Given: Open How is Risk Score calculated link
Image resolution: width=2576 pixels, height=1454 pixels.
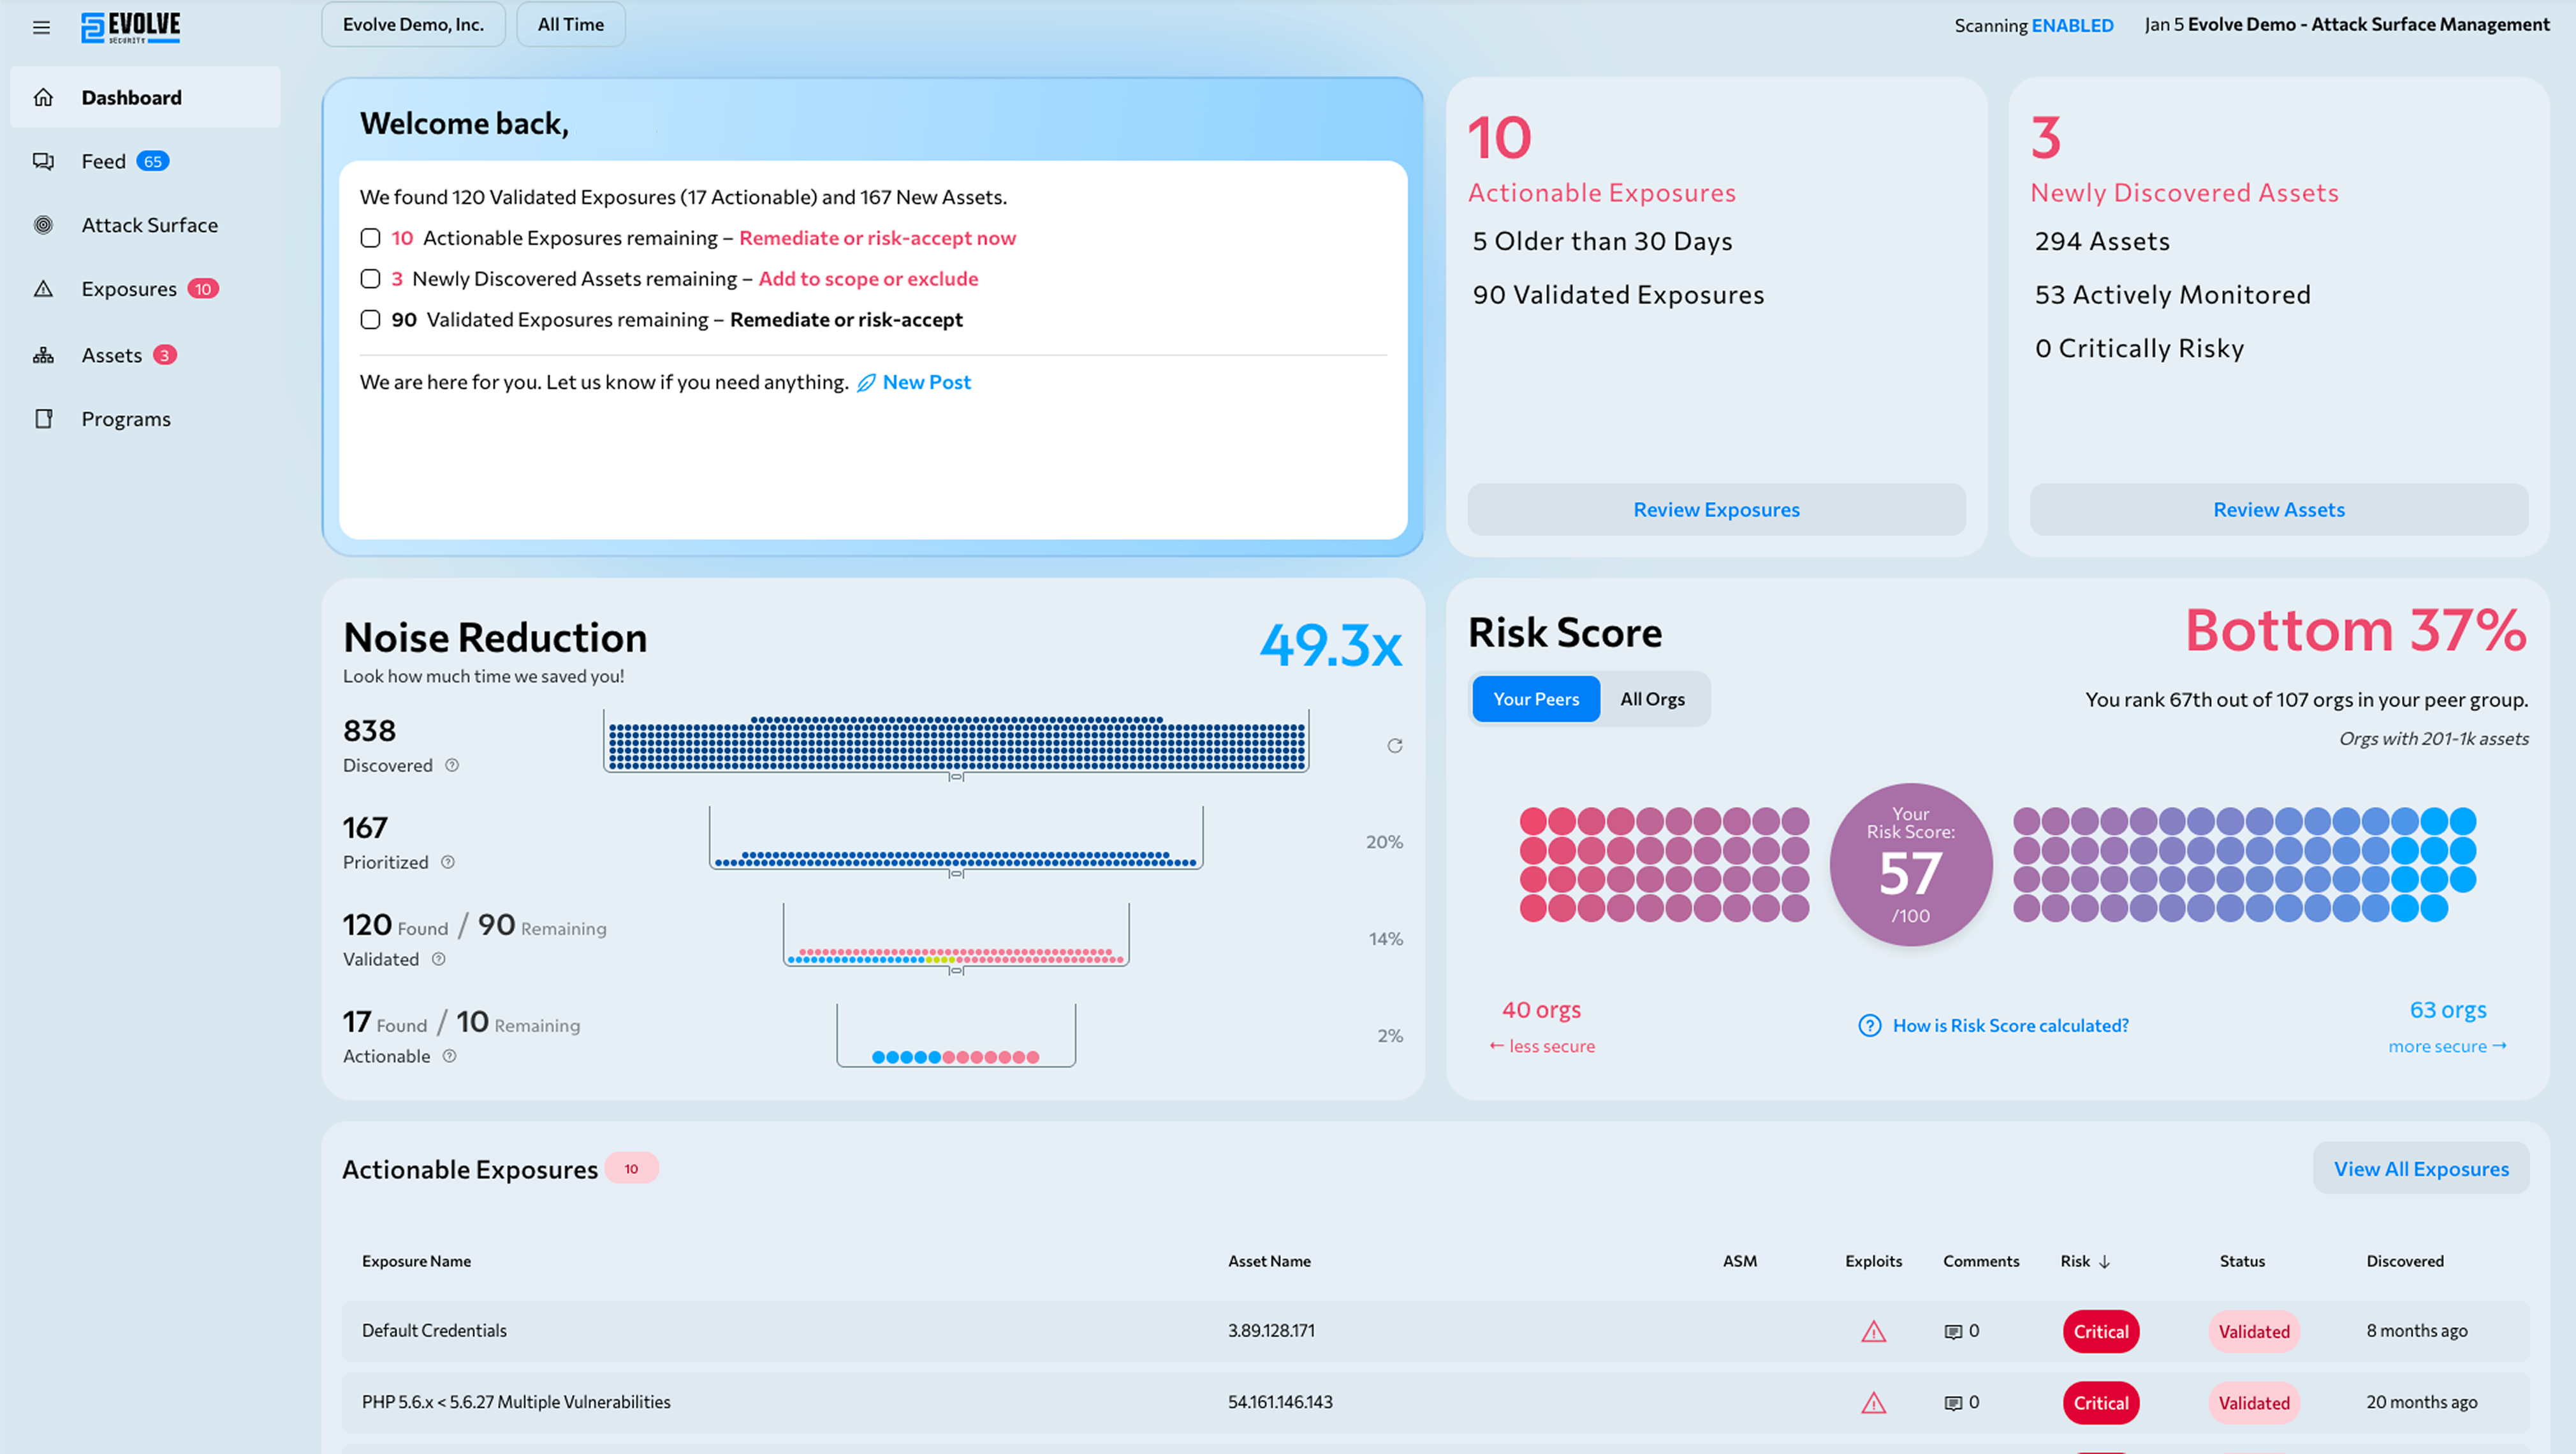Looking at the screenshot, I should [x=2010, y=1025].
